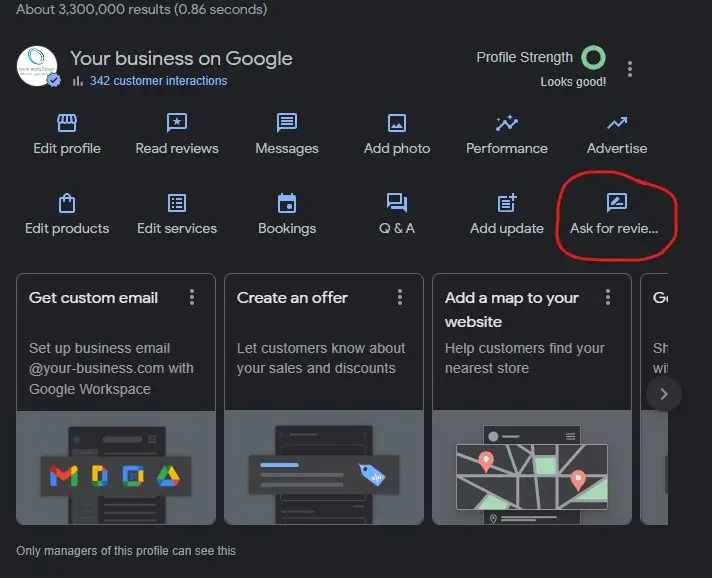The height and width of the screenshot is (578, 712).
Task: Open the Q & A chat icon
Action: click(x=397, y=203)
